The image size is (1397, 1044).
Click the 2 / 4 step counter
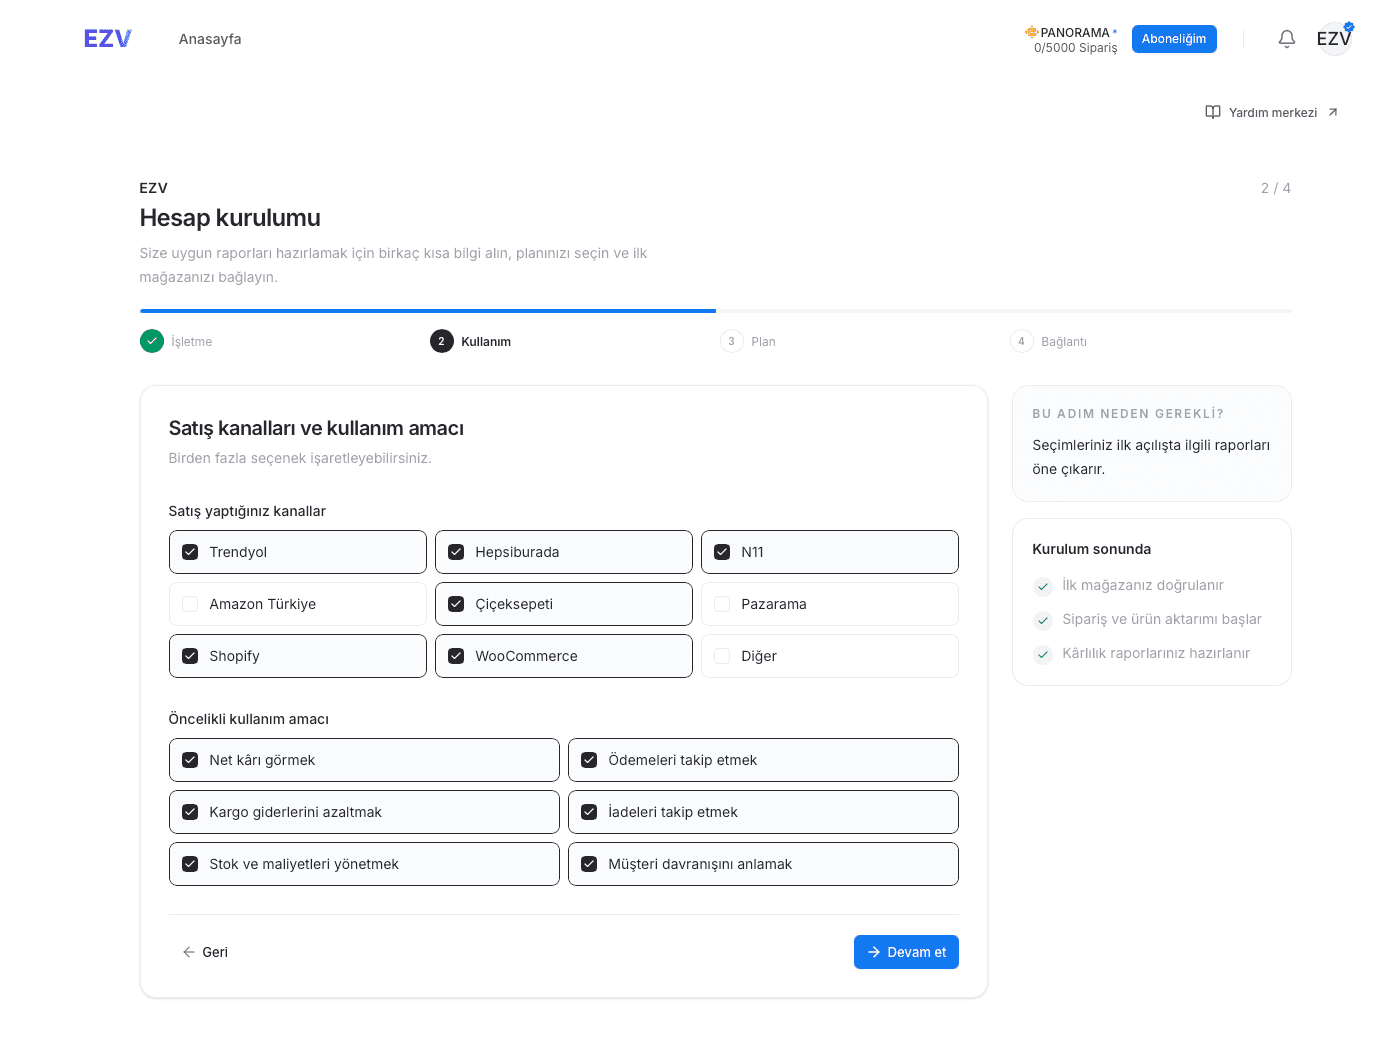click(1276, 188)
